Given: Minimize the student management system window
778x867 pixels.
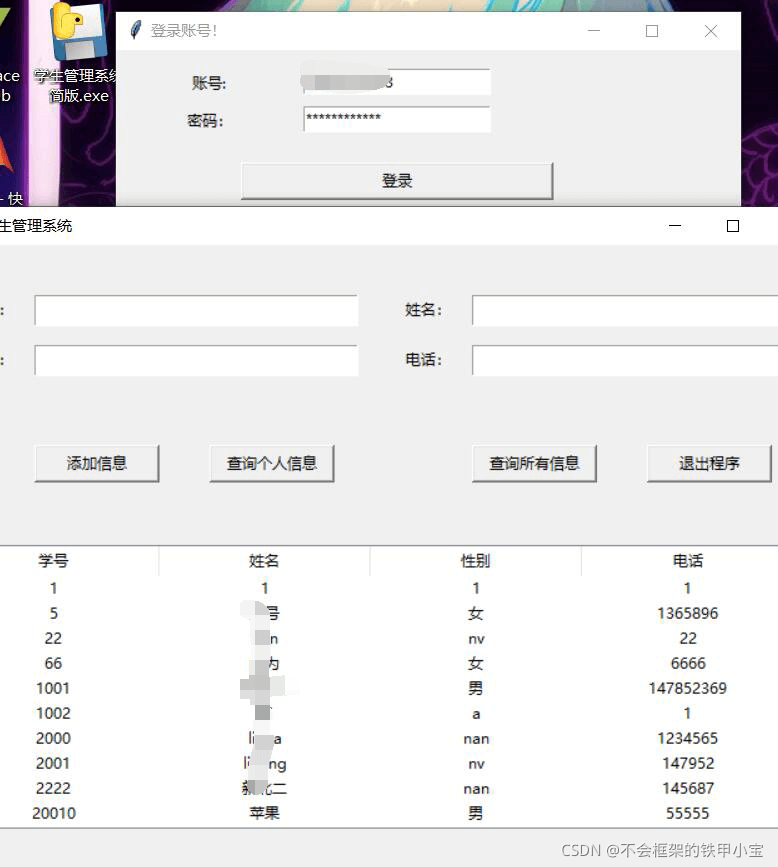Looking at the screenshot, I should coord(675,226).
